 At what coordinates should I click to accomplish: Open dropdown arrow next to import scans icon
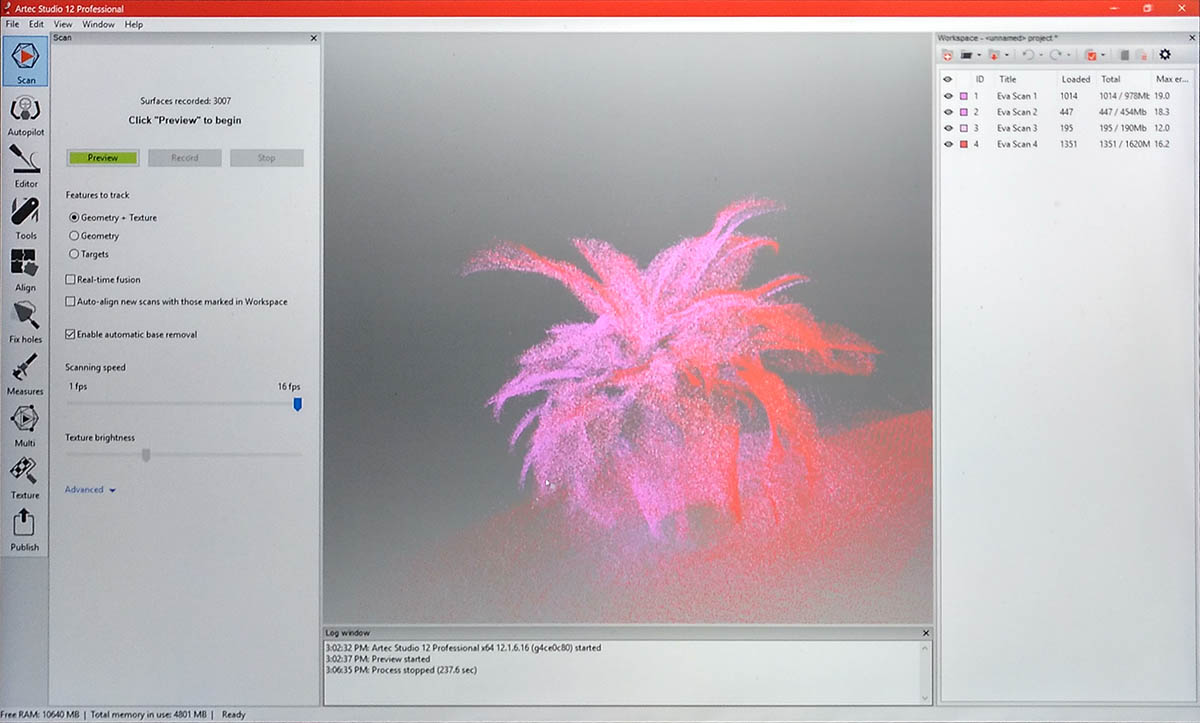tap(1006, 55)
